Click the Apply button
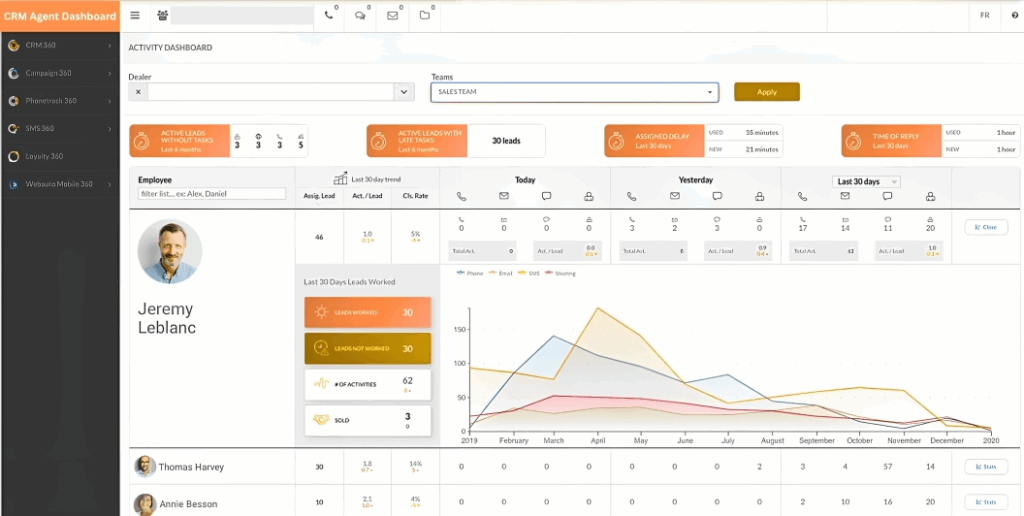Image resolution: width=1024 pixels, height=516 pixels. (766, 92)
